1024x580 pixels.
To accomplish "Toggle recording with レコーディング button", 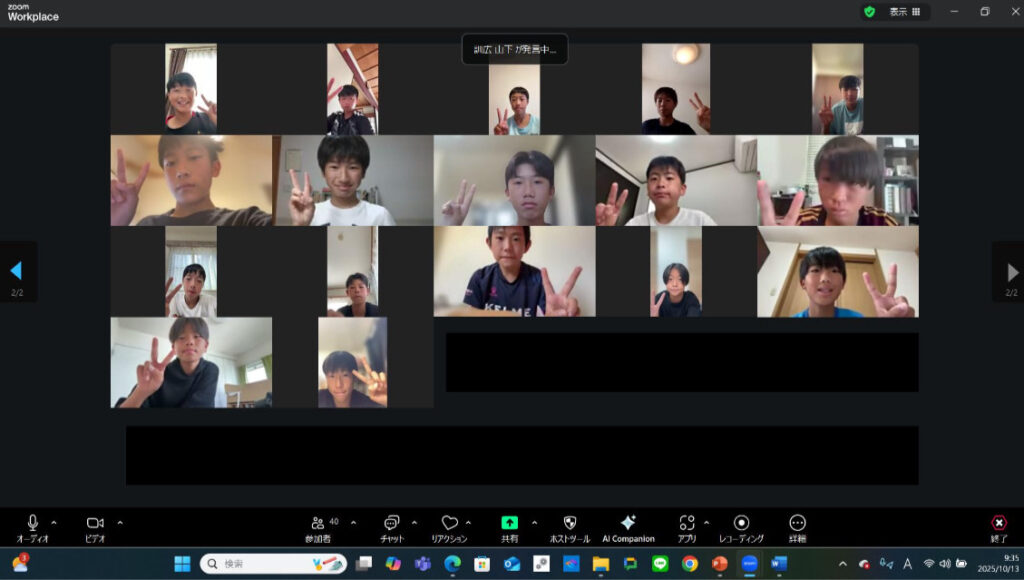I will point(741,523).
